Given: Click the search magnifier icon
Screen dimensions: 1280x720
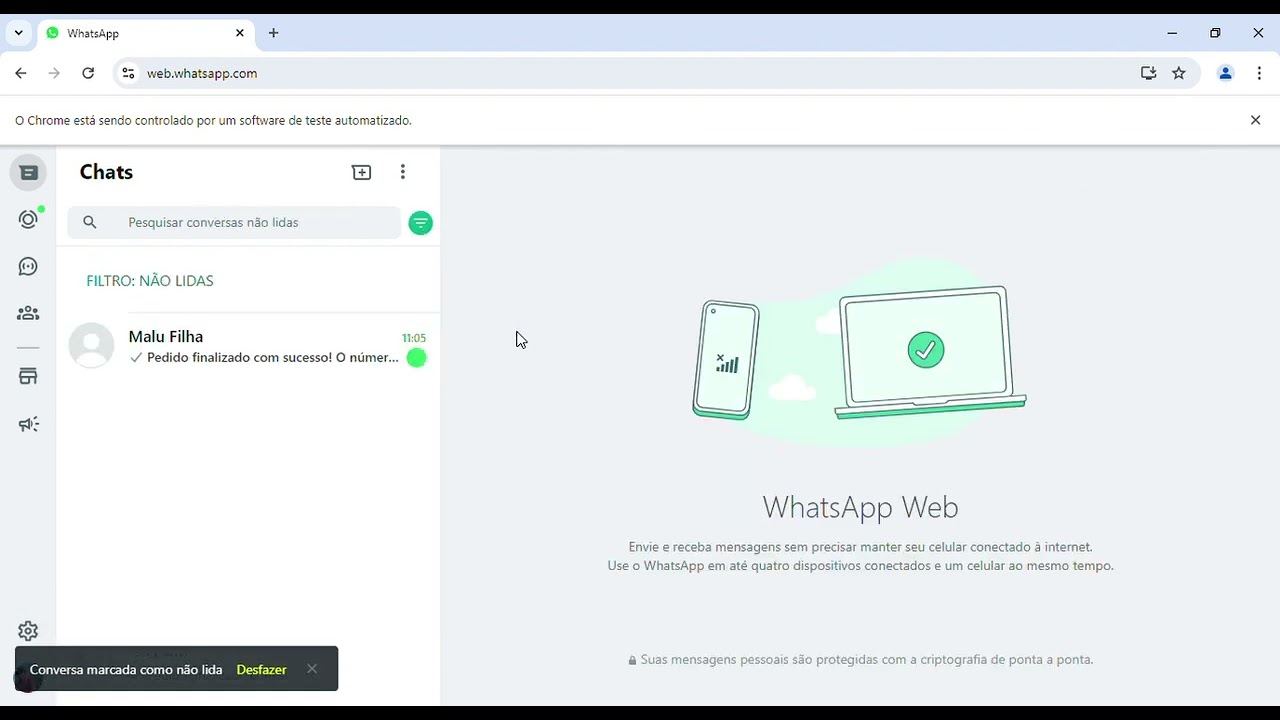Looking at the screenshot, I should click(x=90, y=223).
